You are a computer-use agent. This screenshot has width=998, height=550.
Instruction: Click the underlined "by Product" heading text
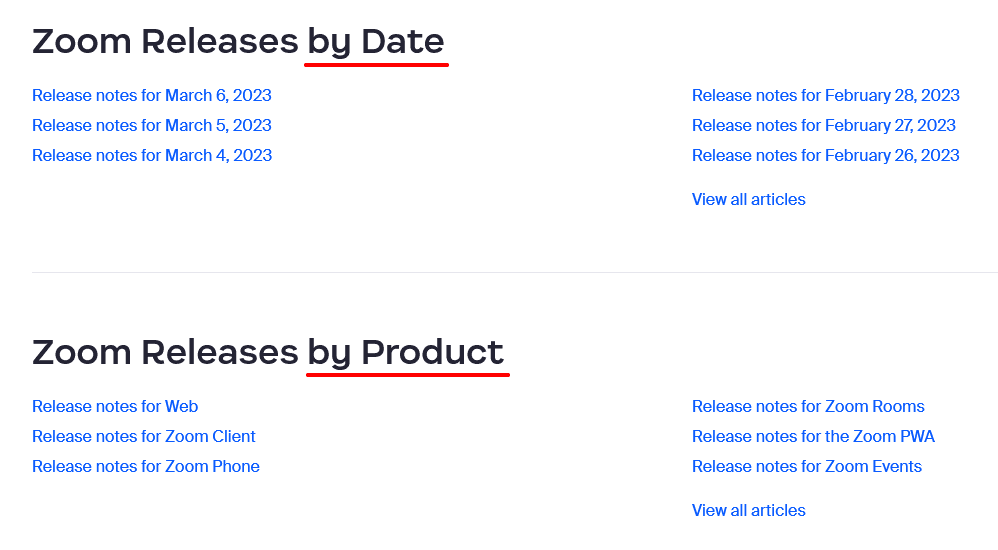coord(405,353)
